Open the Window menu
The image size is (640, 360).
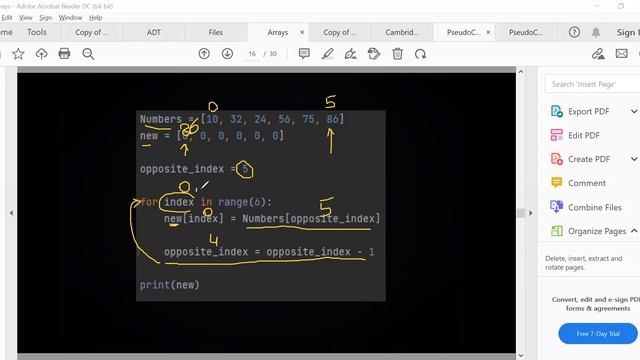70,18
